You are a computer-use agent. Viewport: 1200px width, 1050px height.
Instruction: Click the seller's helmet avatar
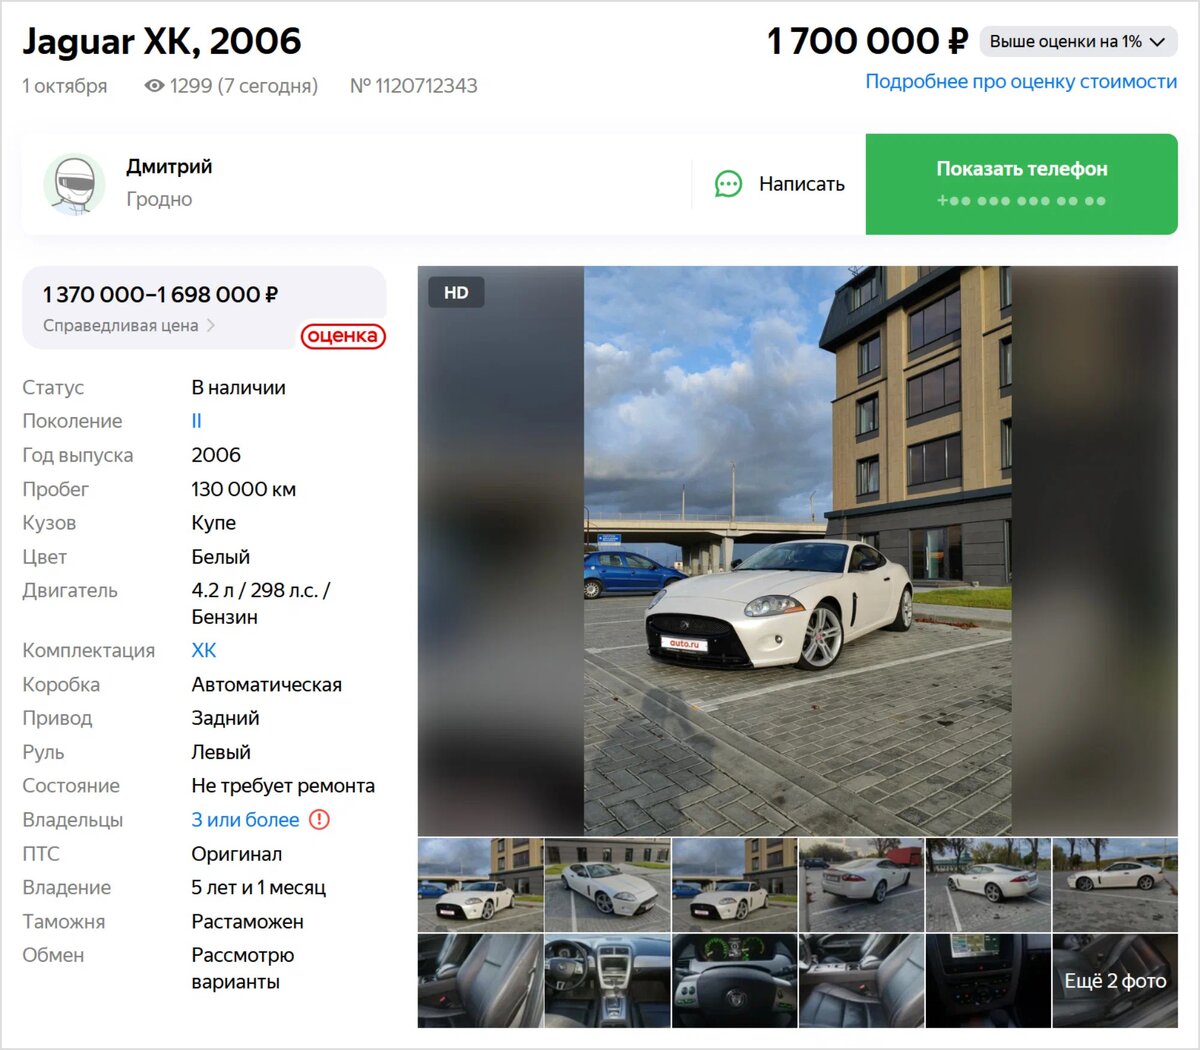point(74,184)
